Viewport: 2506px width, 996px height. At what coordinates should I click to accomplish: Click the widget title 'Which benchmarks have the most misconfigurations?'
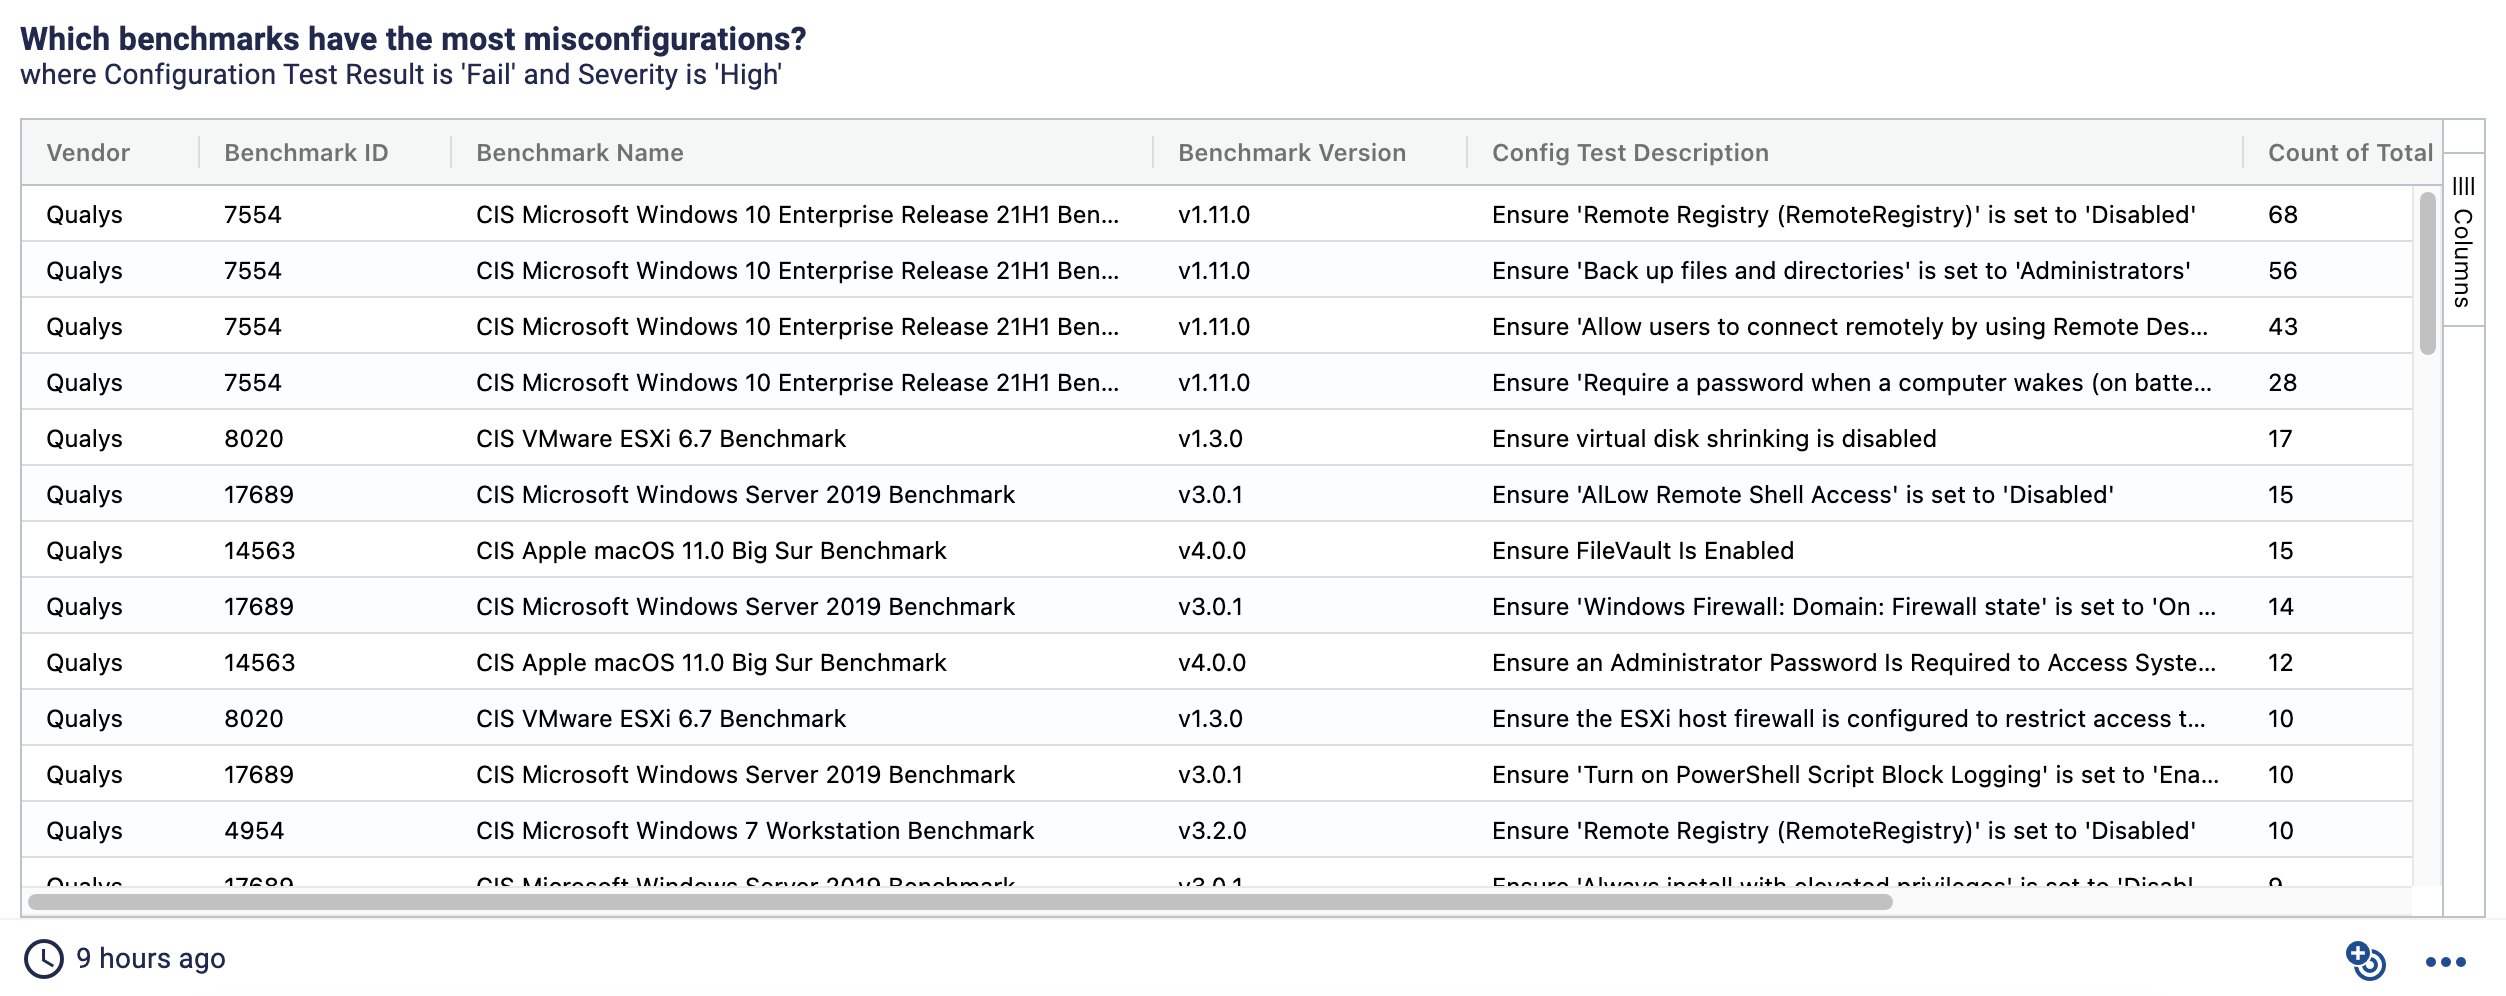click(x=413, y=39)
